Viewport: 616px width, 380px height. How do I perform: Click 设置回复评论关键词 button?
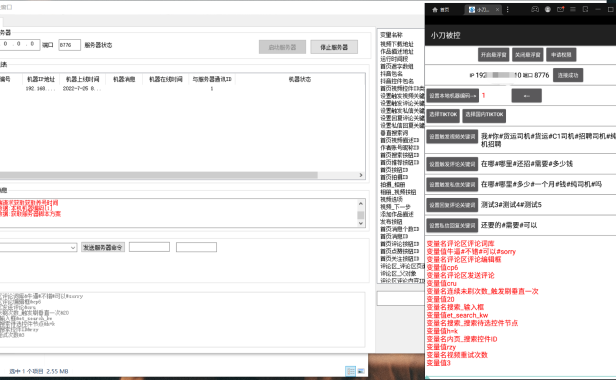pyautogui.click(x=452, y=205)
